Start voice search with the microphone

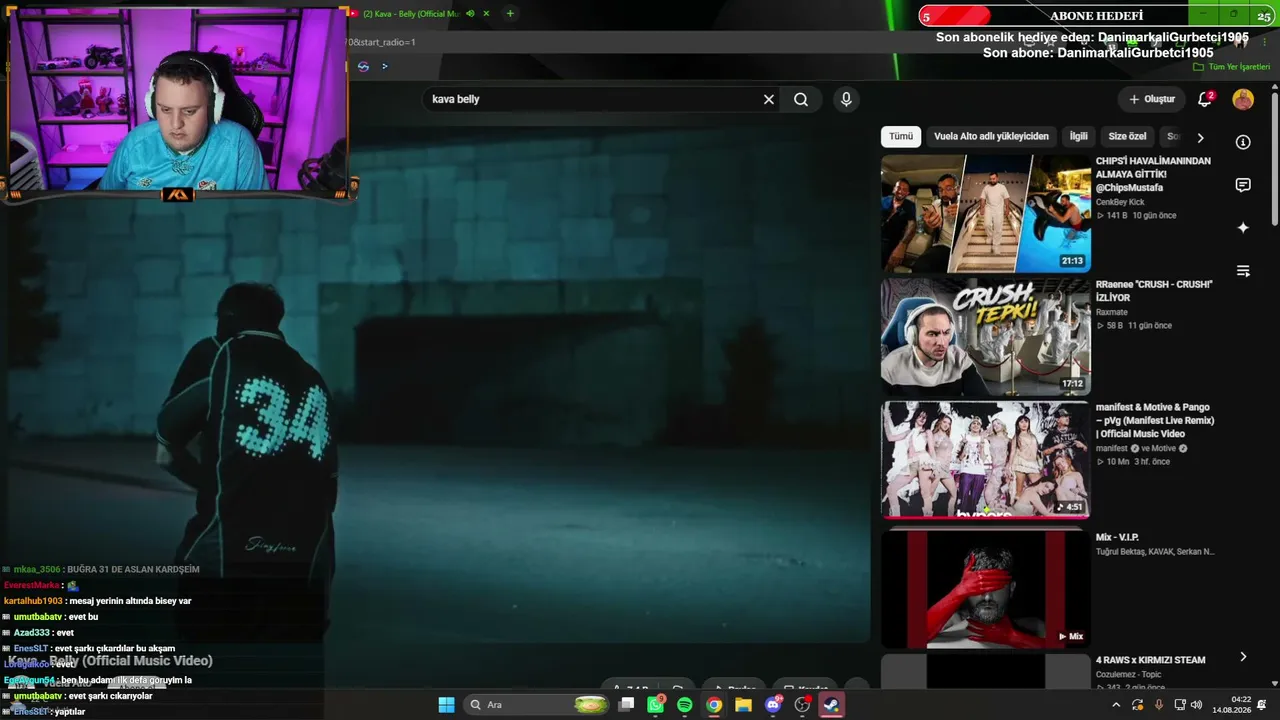(x=846, y=100)
